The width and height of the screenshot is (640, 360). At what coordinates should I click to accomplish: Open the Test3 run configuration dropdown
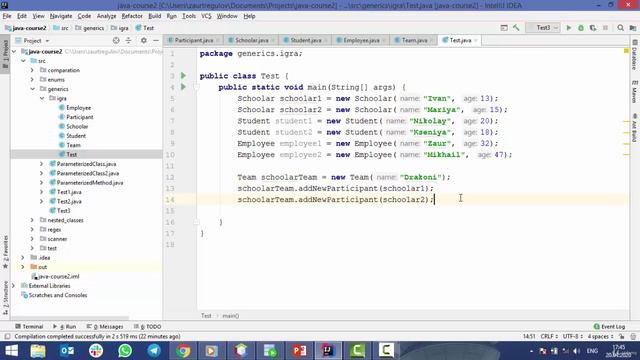(543, 28)
